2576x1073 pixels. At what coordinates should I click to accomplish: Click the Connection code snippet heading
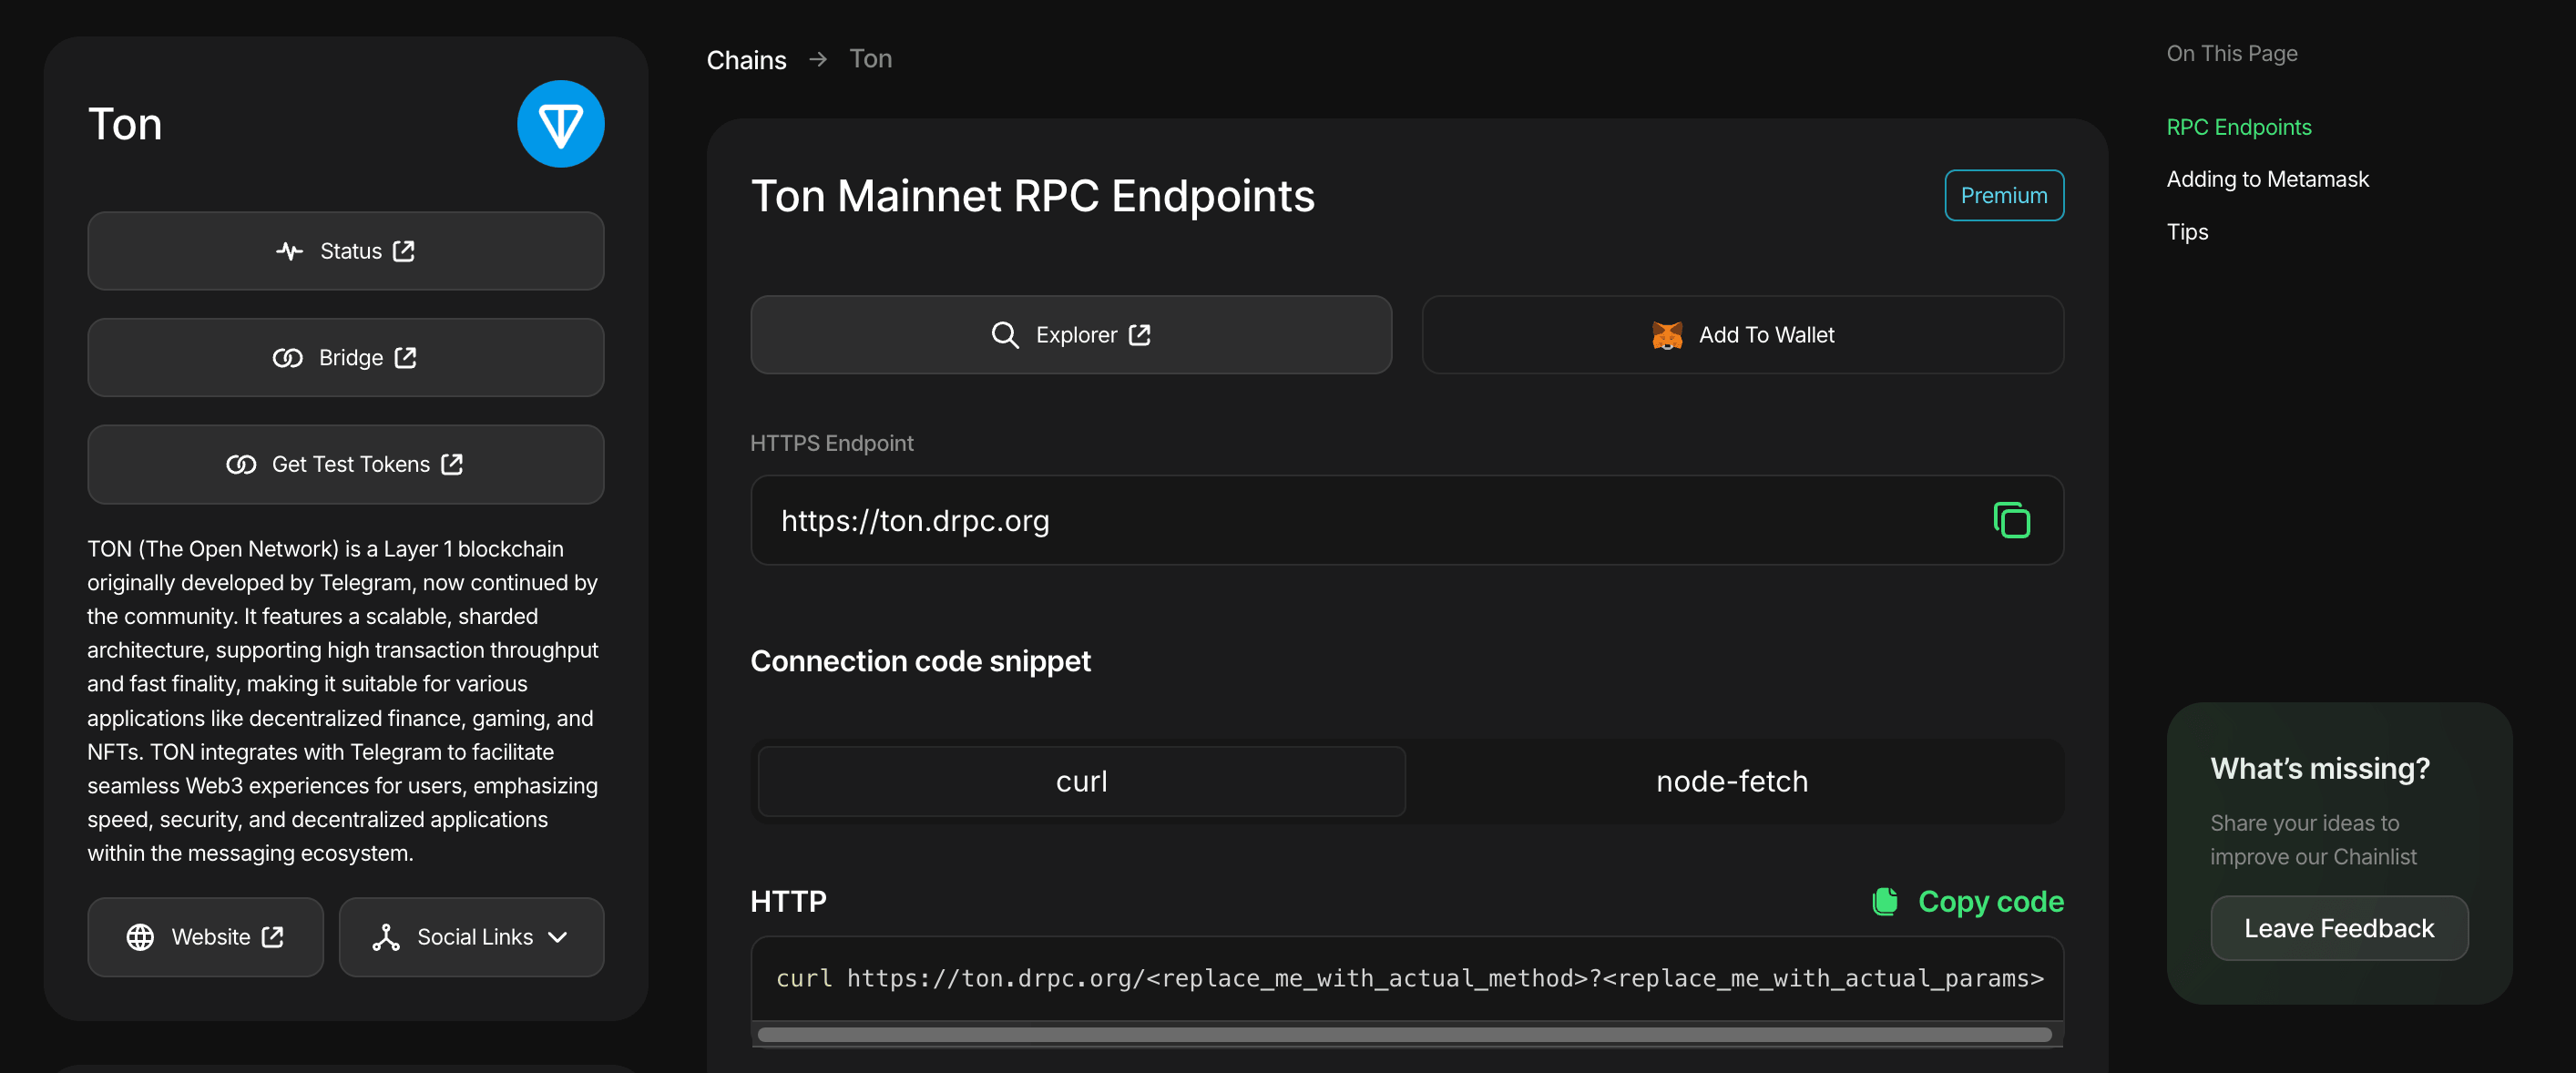tap(920, 661)
